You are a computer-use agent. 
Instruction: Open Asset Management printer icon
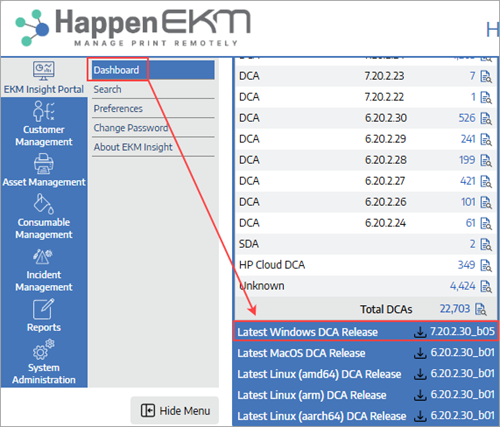[x=44, y=164]
